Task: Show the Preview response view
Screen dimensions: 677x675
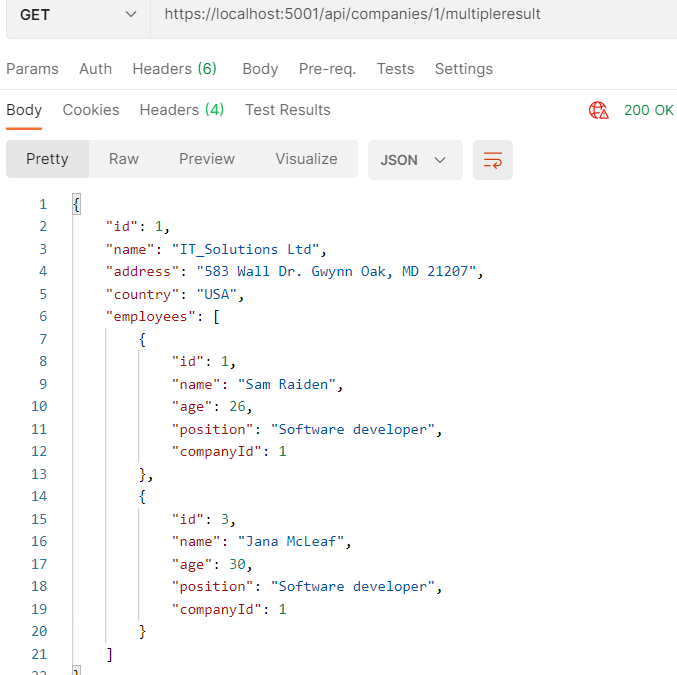Action: coord(207,159)
